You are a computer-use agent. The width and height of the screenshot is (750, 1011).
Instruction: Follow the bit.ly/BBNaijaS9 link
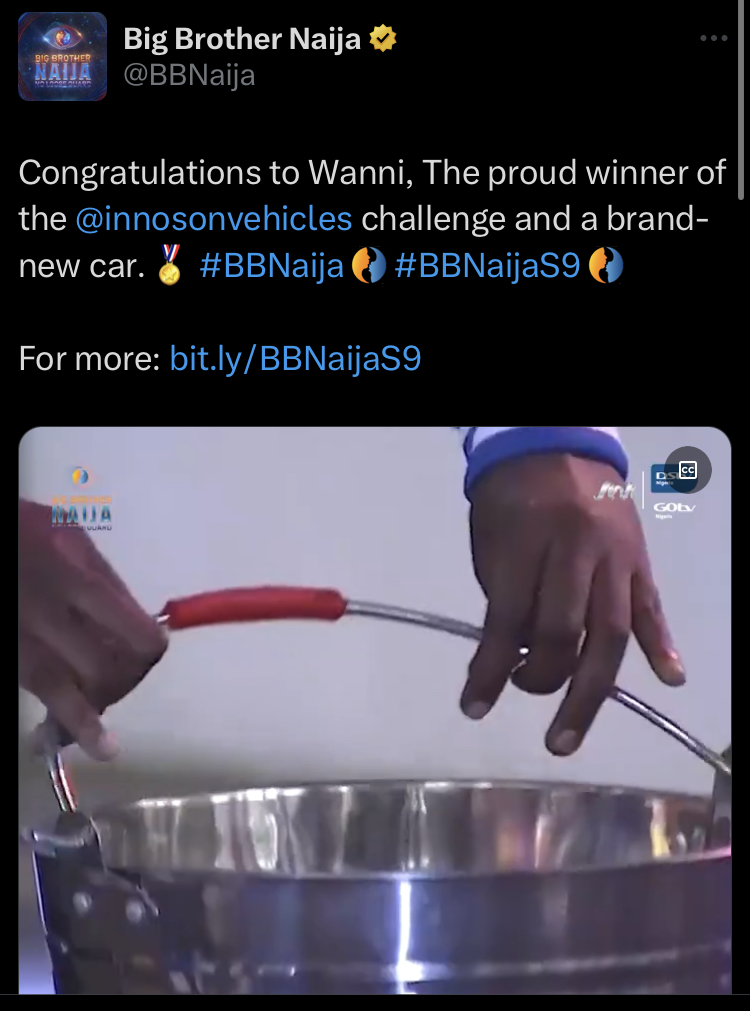coord(295,358)
